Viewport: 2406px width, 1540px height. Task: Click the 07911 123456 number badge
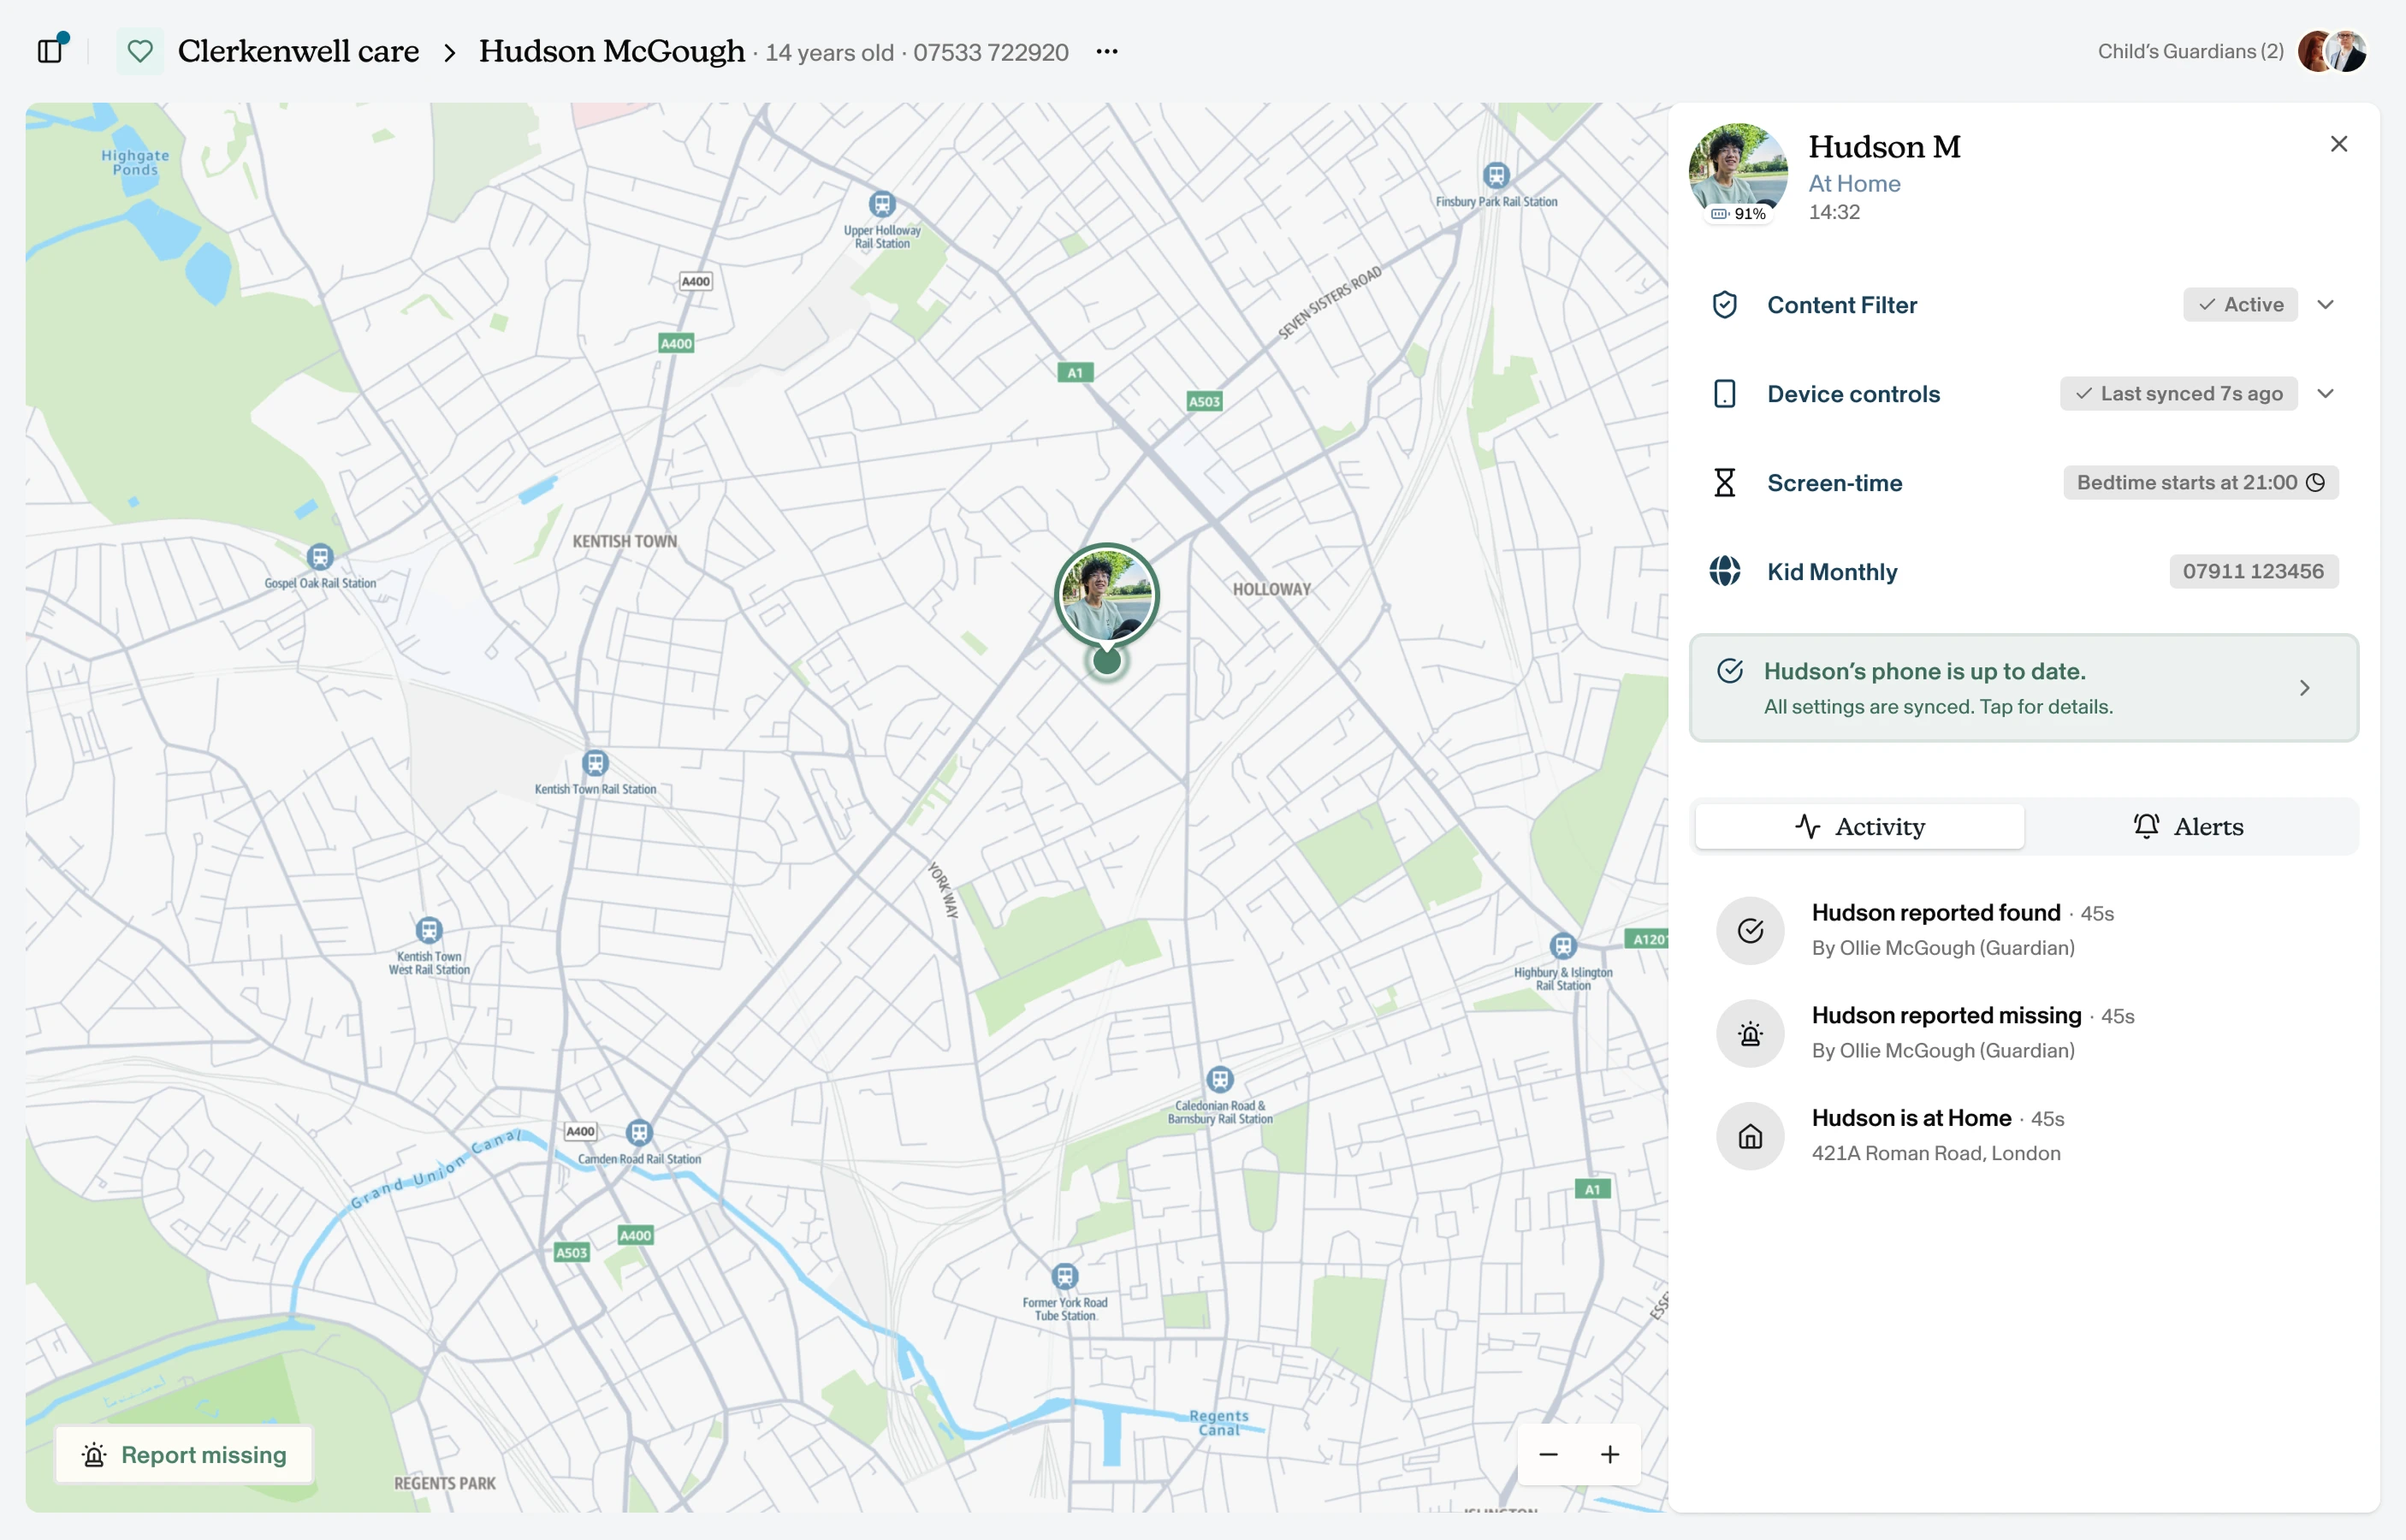pos(2253,571)
